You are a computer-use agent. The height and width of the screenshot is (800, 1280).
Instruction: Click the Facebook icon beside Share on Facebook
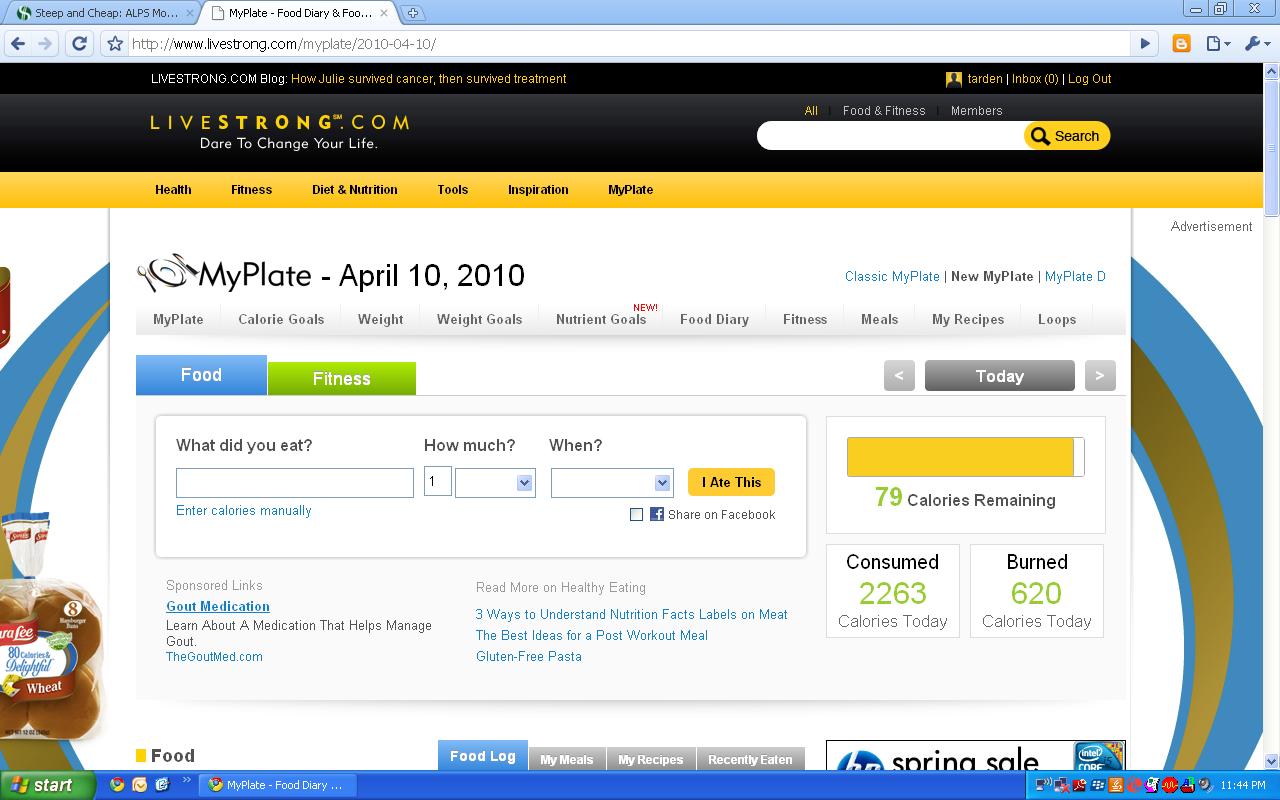pyautogui.click(x=657, y=514)
